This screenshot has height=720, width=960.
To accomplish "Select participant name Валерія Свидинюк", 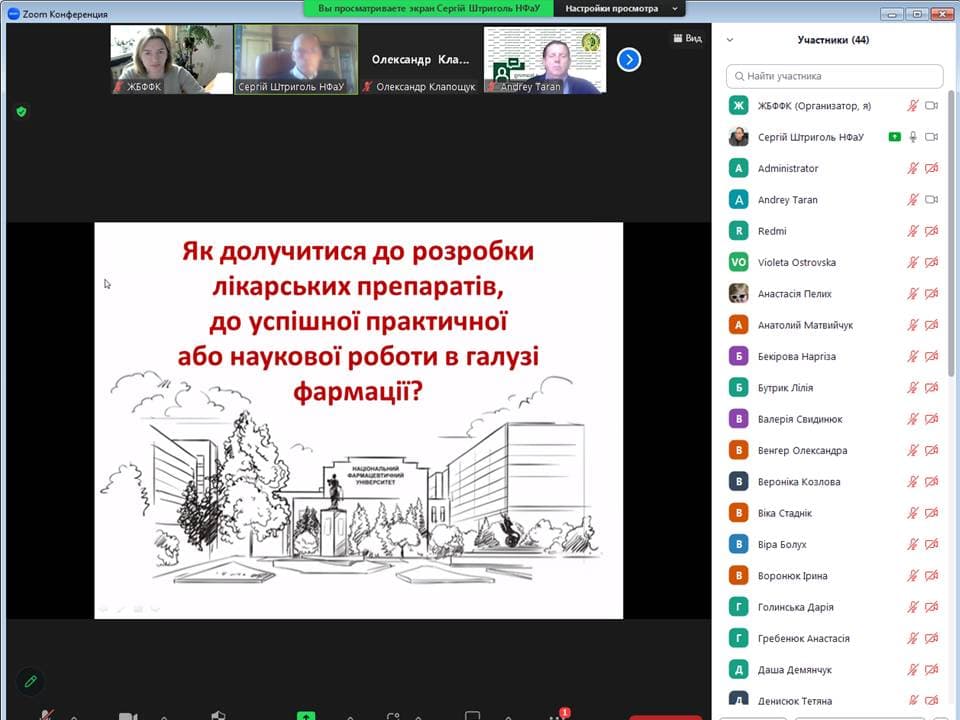I will pyautogui.click(x=800, y=419).
